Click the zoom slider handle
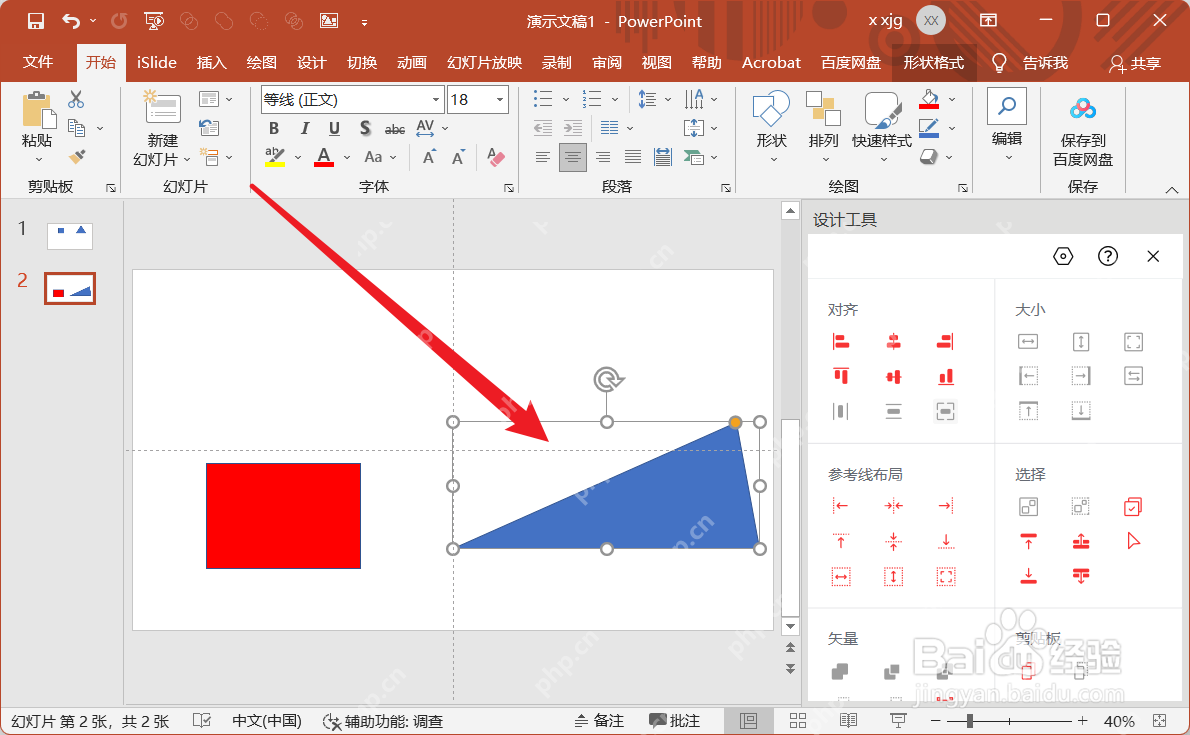This screenshot has width=1190, height=735. [x=970, y=721]
